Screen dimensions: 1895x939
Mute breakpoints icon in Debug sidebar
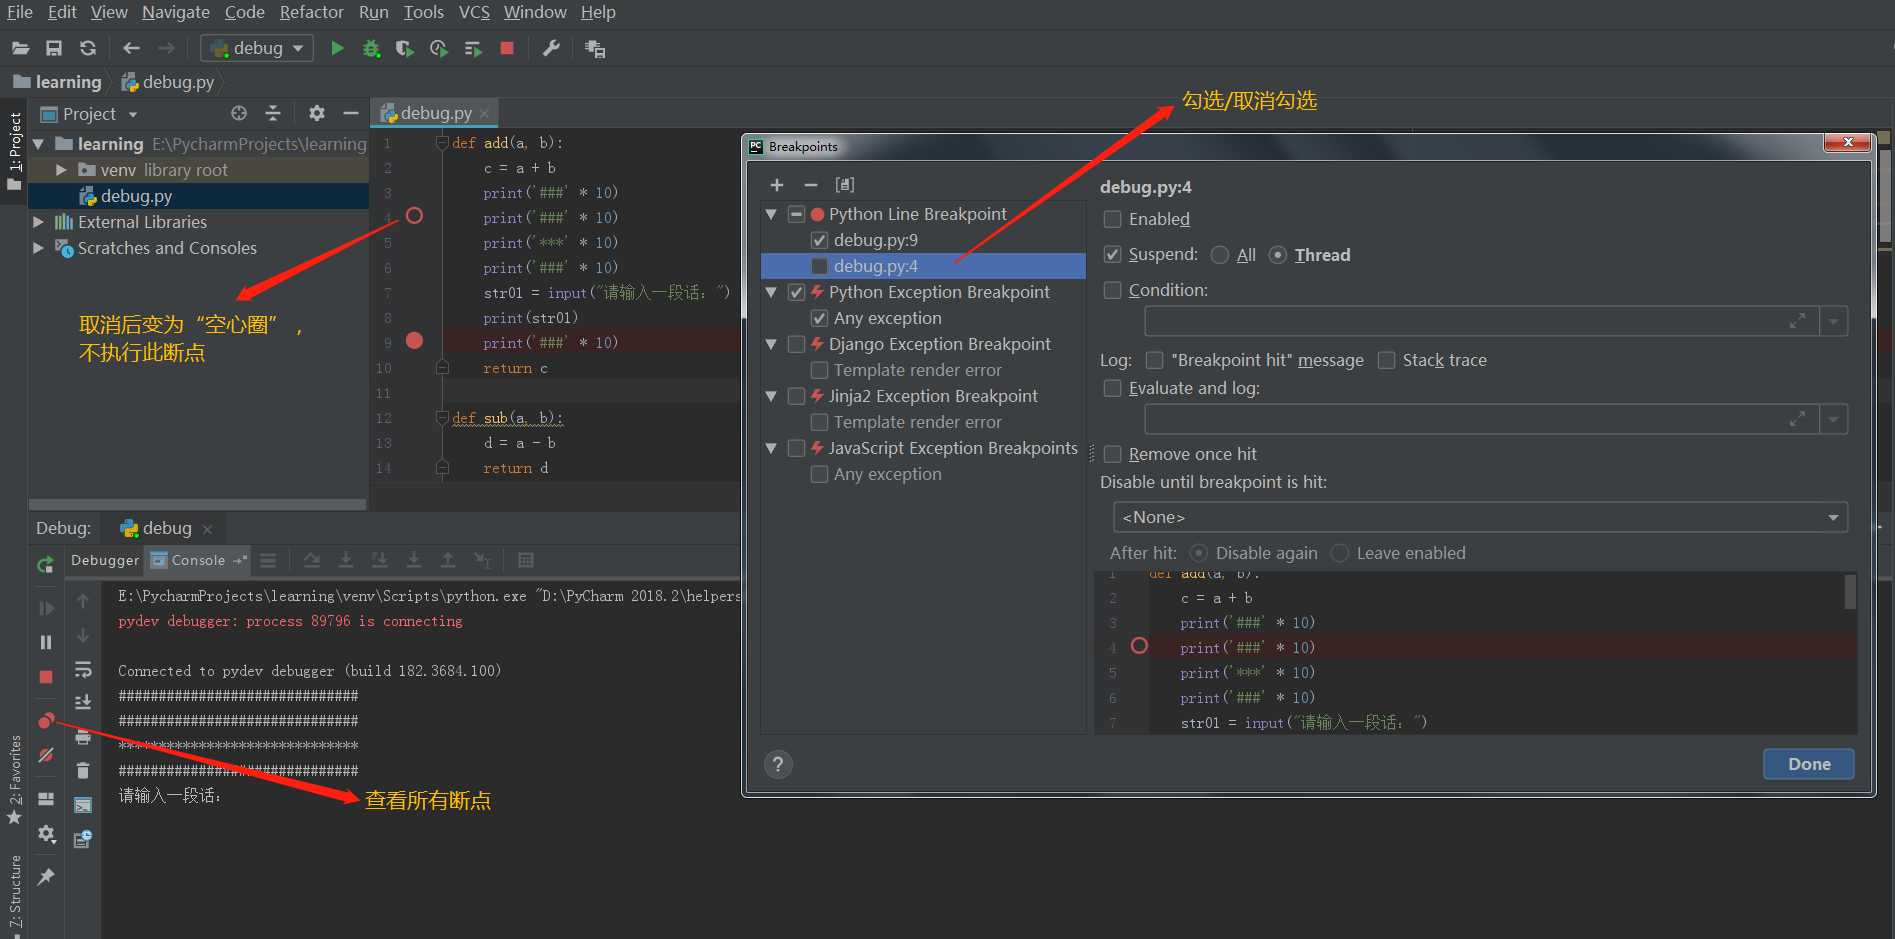point(46,755)
